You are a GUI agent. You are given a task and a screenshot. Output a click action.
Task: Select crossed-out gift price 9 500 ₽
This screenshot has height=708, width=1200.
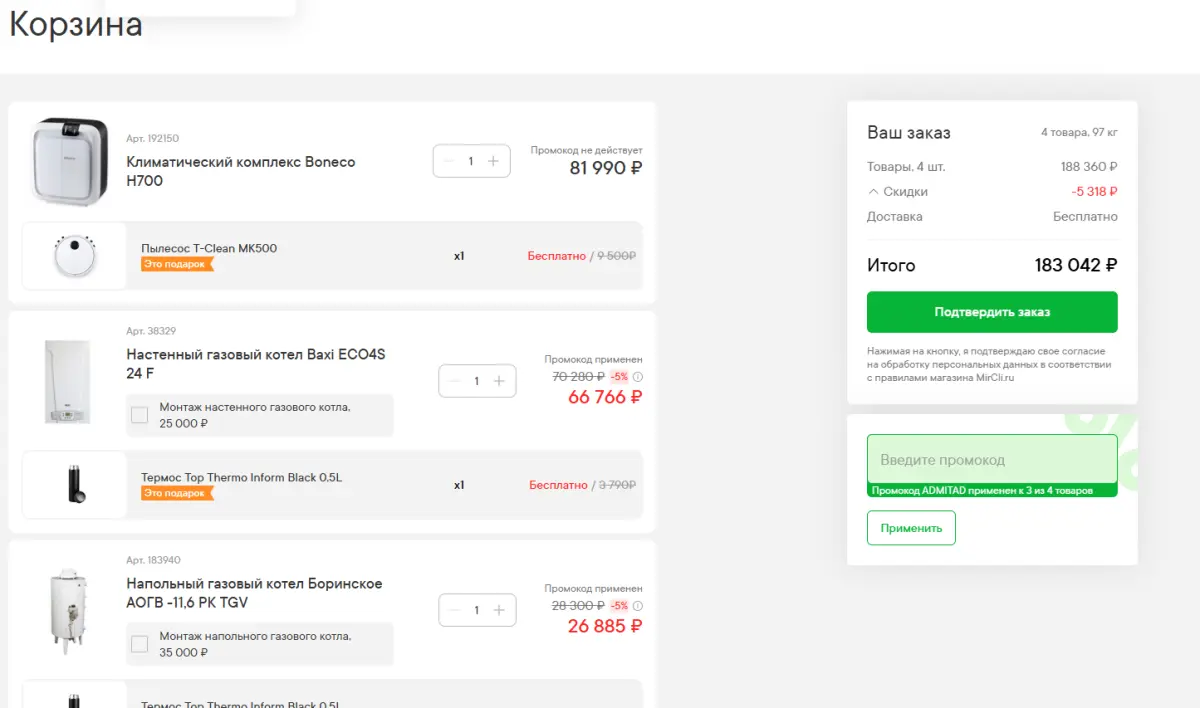[x=617, y=256]
